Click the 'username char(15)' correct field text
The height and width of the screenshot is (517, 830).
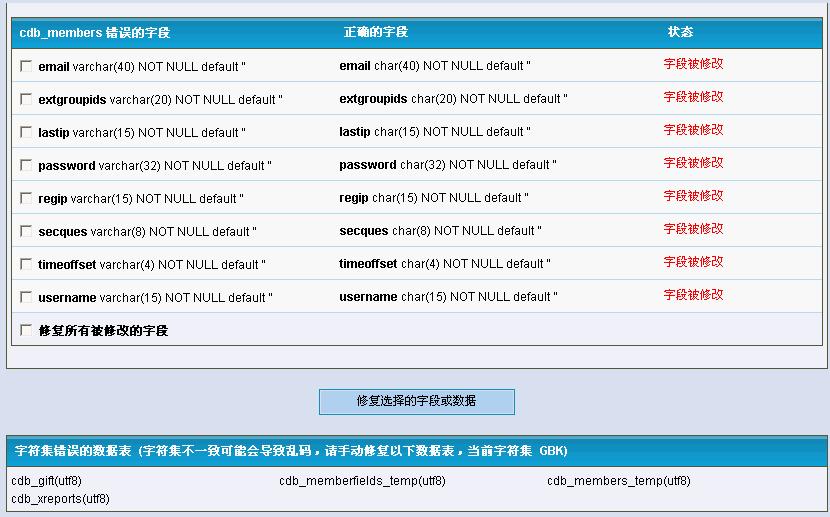click(x=448, y=297)
